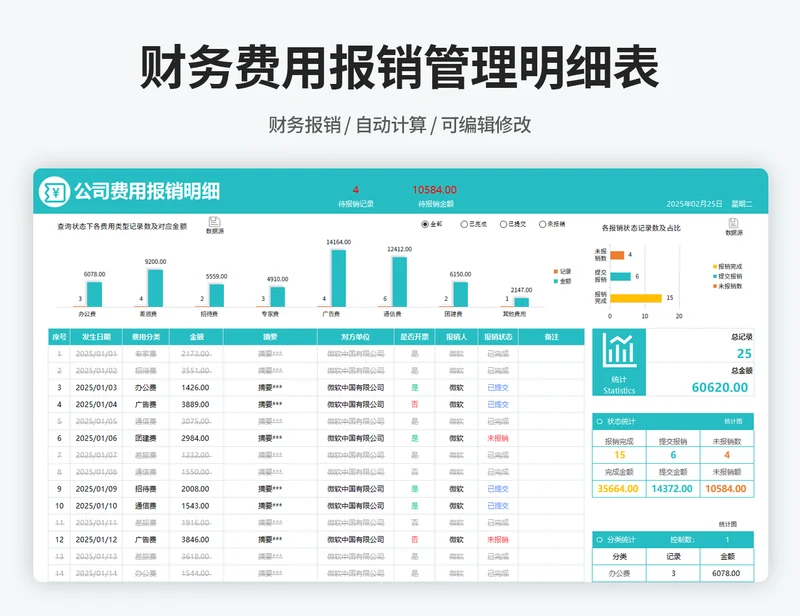Click circle bullet in 分类统计 header

599,539
